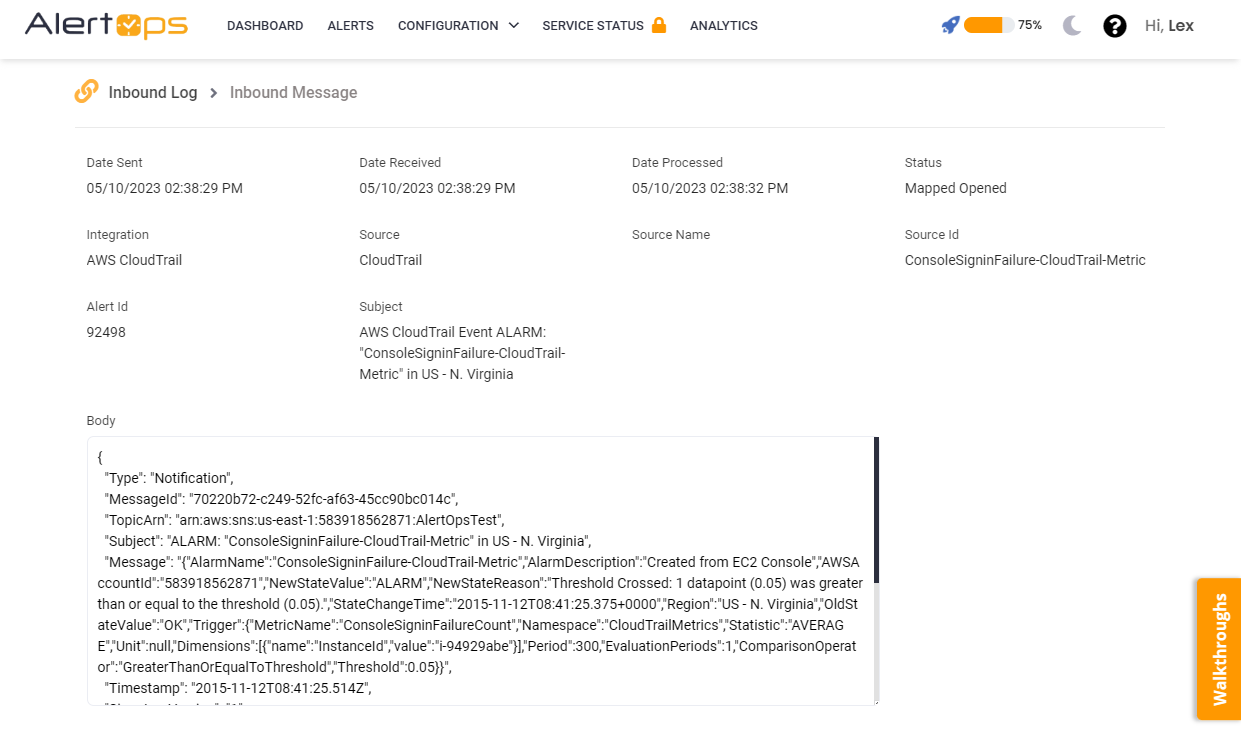Open the Hi, Lex user menu
The width and height of the screenshot is (1241, 746).
tap(1168, 26)
